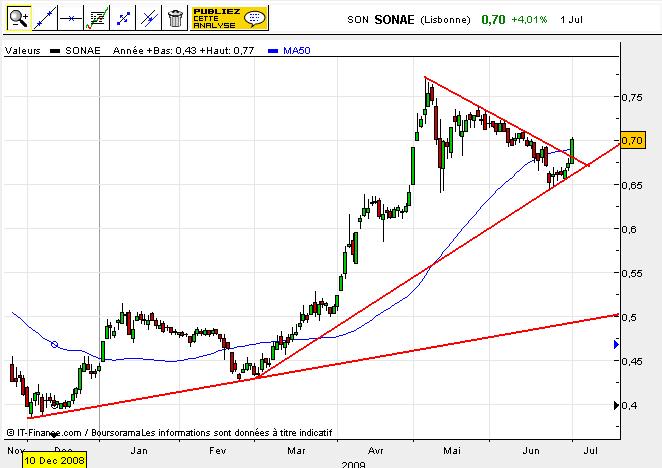662x468 pixels.
Task: Click the SONAE series legend label
Action: point(83,51)
